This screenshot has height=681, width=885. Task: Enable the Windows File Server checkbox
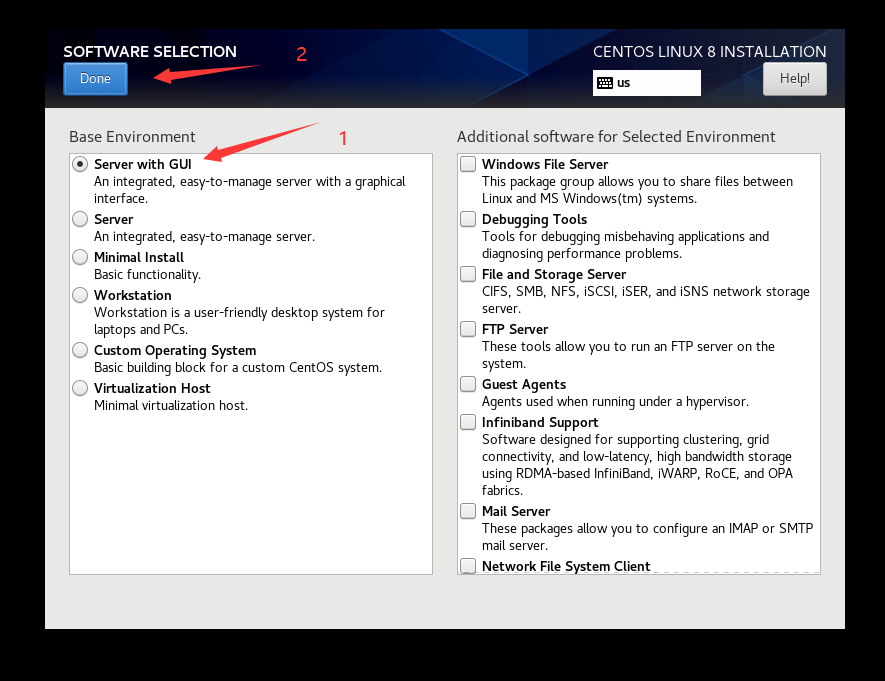(468, 164)
